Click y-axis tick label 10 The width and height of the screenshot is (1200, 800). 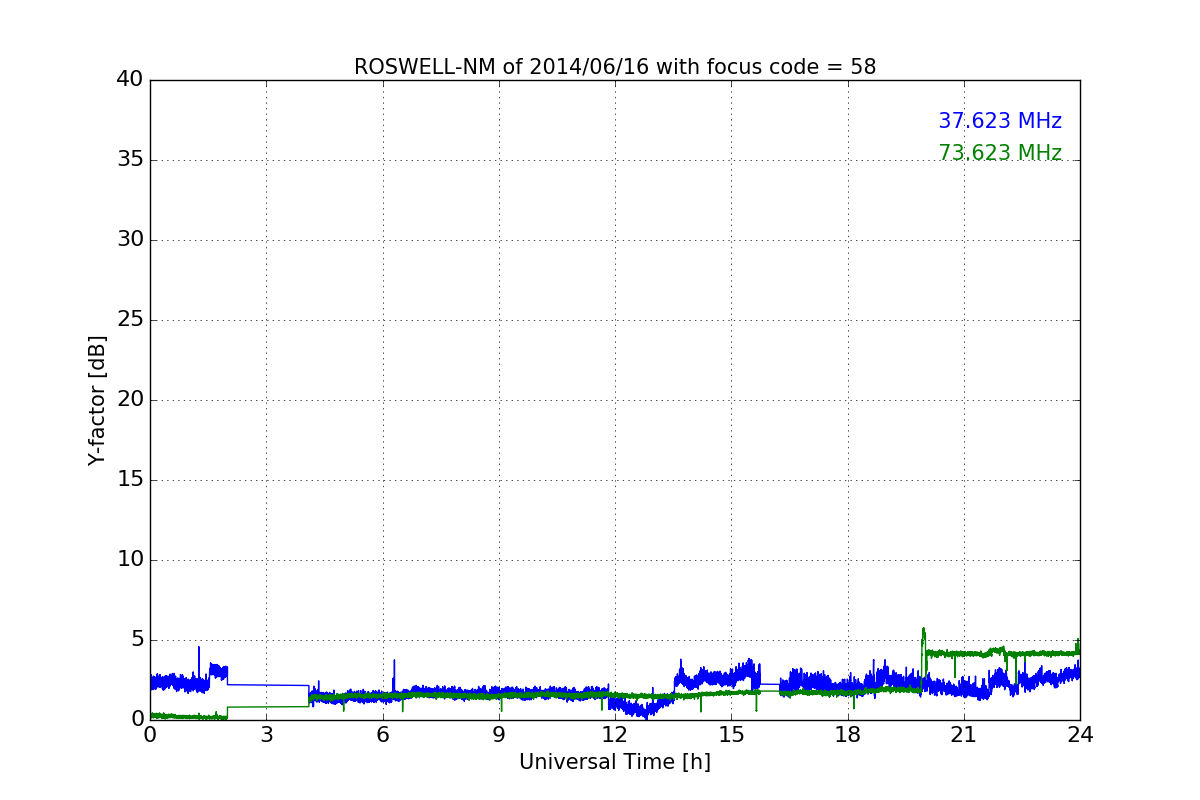tap(130, 559)
